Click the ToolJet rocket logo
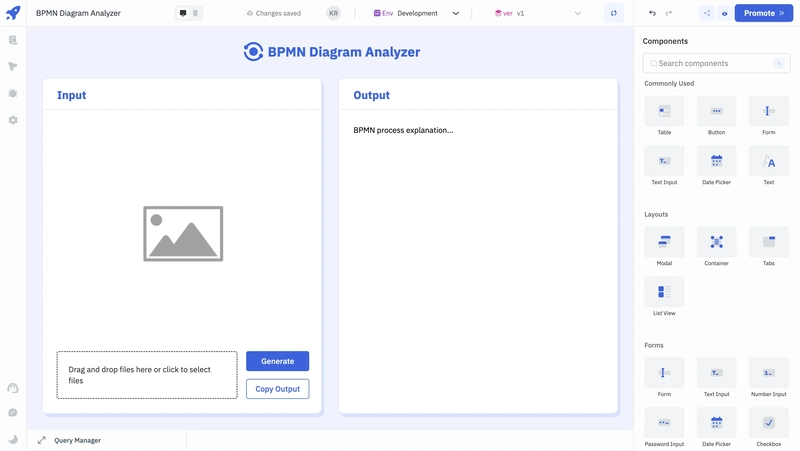Viewport: 800px width, 451px height. click(13, 13)
